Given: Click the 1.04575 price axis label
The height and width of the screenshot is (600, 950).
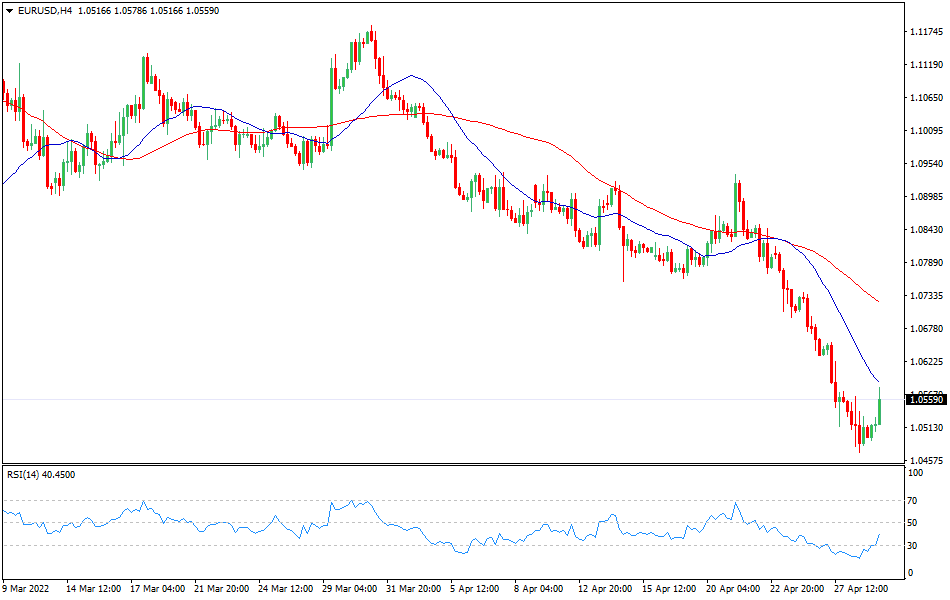Looking at the screenshot, I should pos(926,461).
